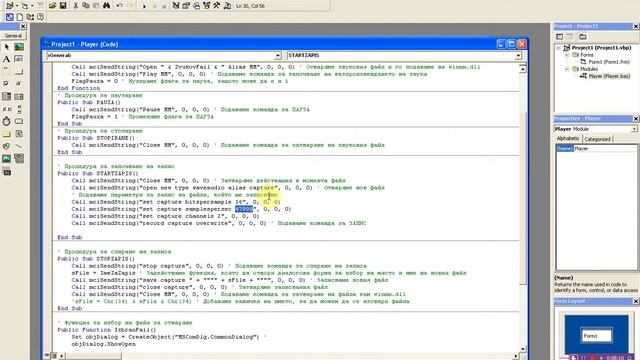
Task: Toggle Folders in Project panel toolbar
Action: point(582,37)
